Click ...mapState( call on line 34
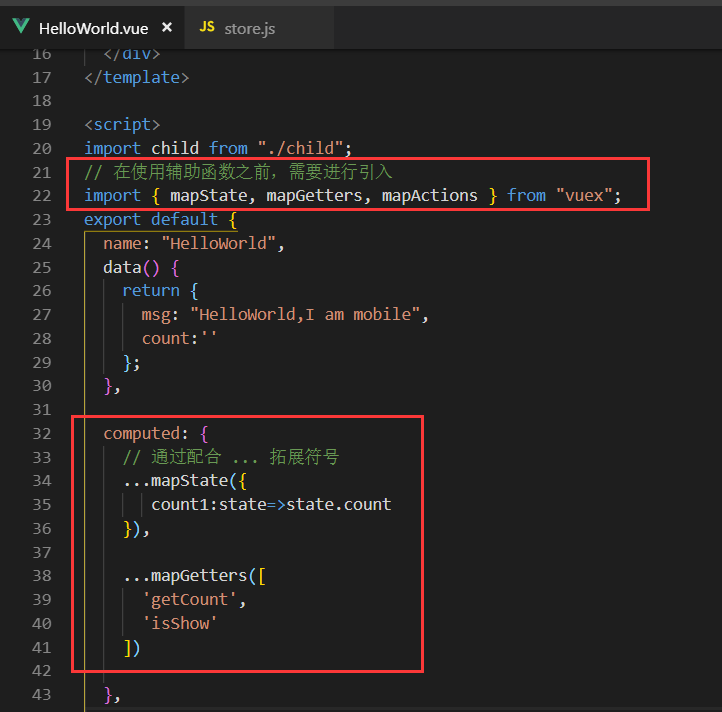Image resolution: width=722 pixels, height=712 pixels. tap(180, 481)
